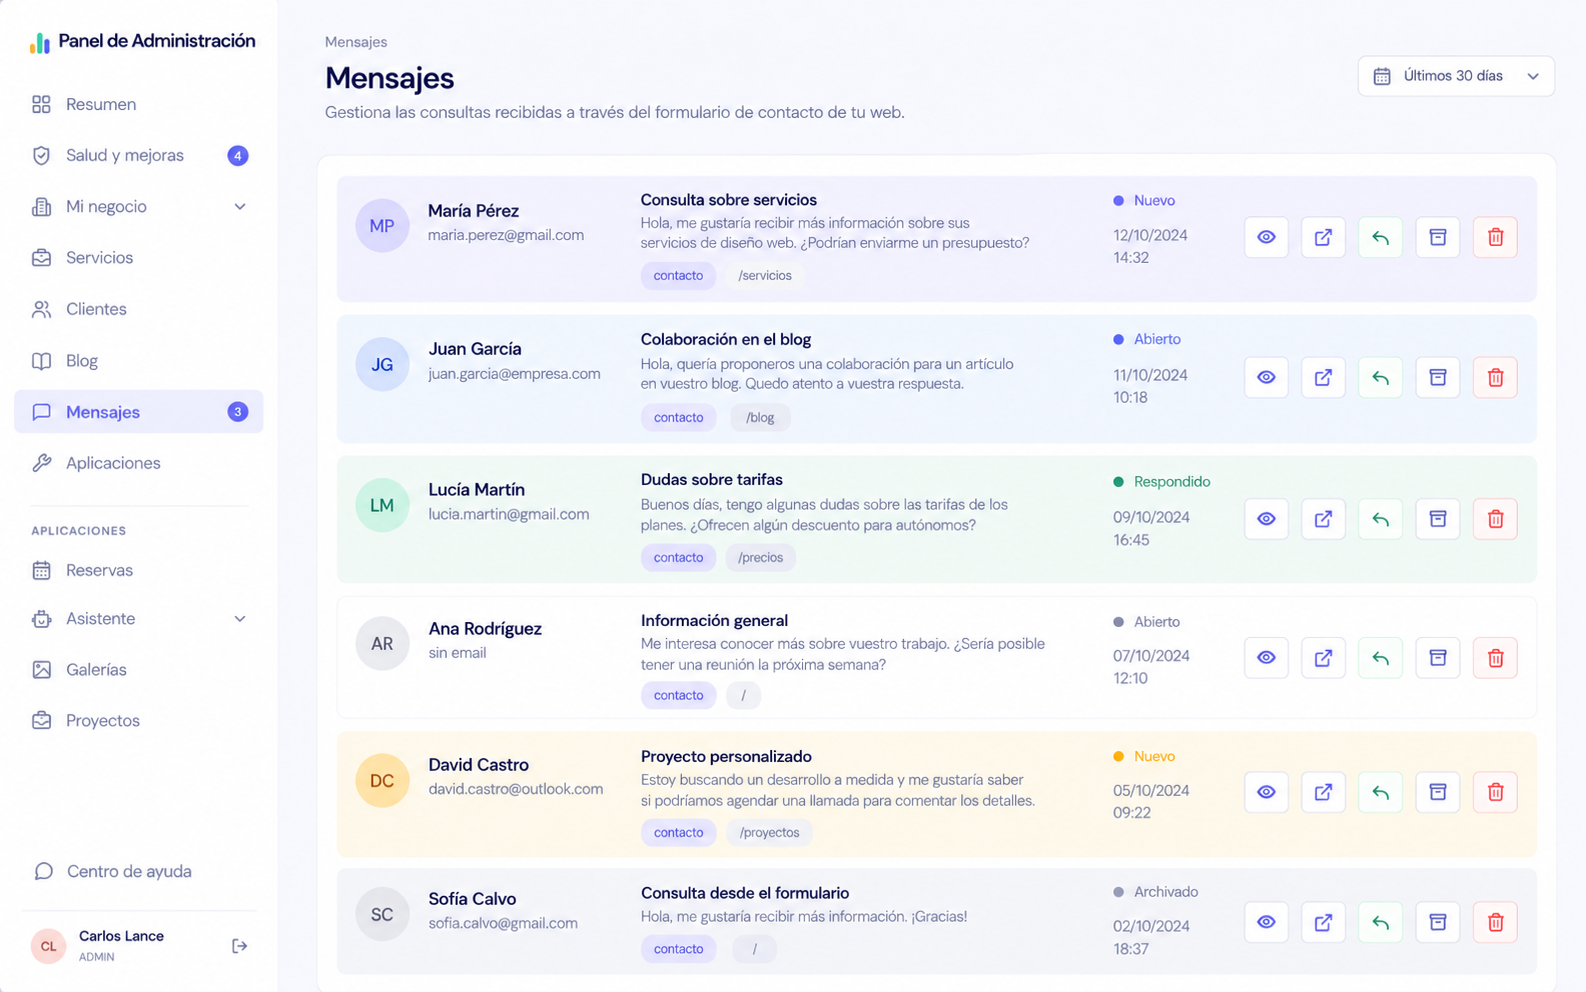Go to Proyectos in the sidebar
This screenshot has width=1586, height=992.
pyautogui.click(x=139, y=721)
